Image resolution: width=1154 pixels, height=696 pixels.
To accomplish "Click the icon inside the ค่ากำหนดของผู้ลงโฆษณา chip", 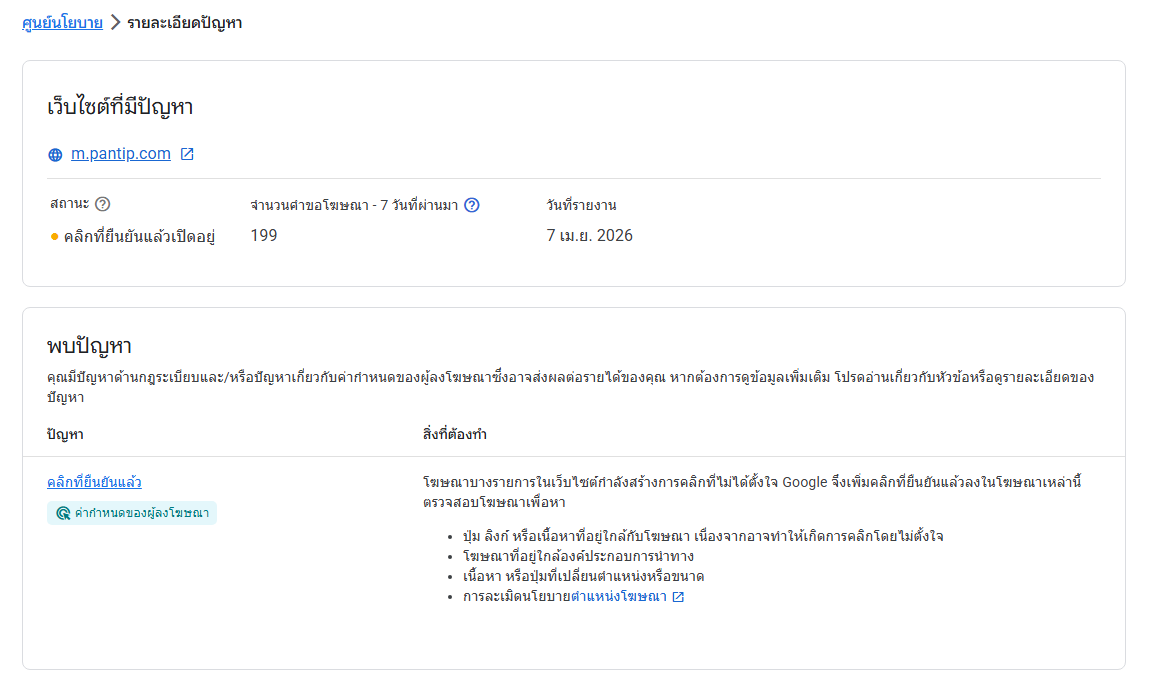I will [x=63, y=513].
